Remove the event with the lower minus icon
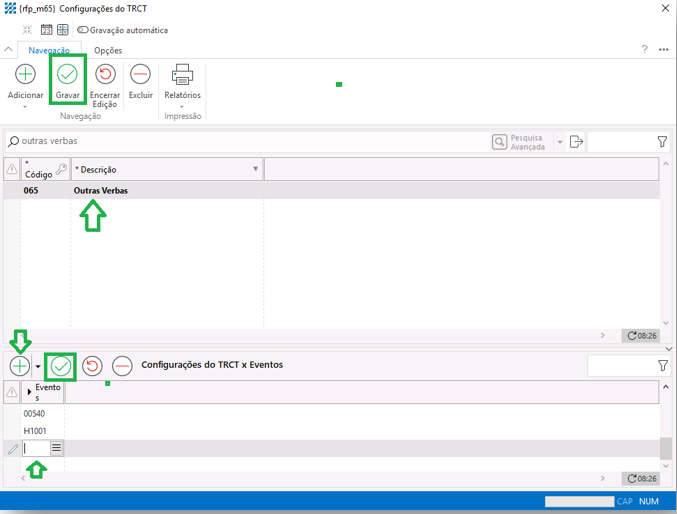The width and height of the screenshot is (677, 514). (x=122, y=366)
